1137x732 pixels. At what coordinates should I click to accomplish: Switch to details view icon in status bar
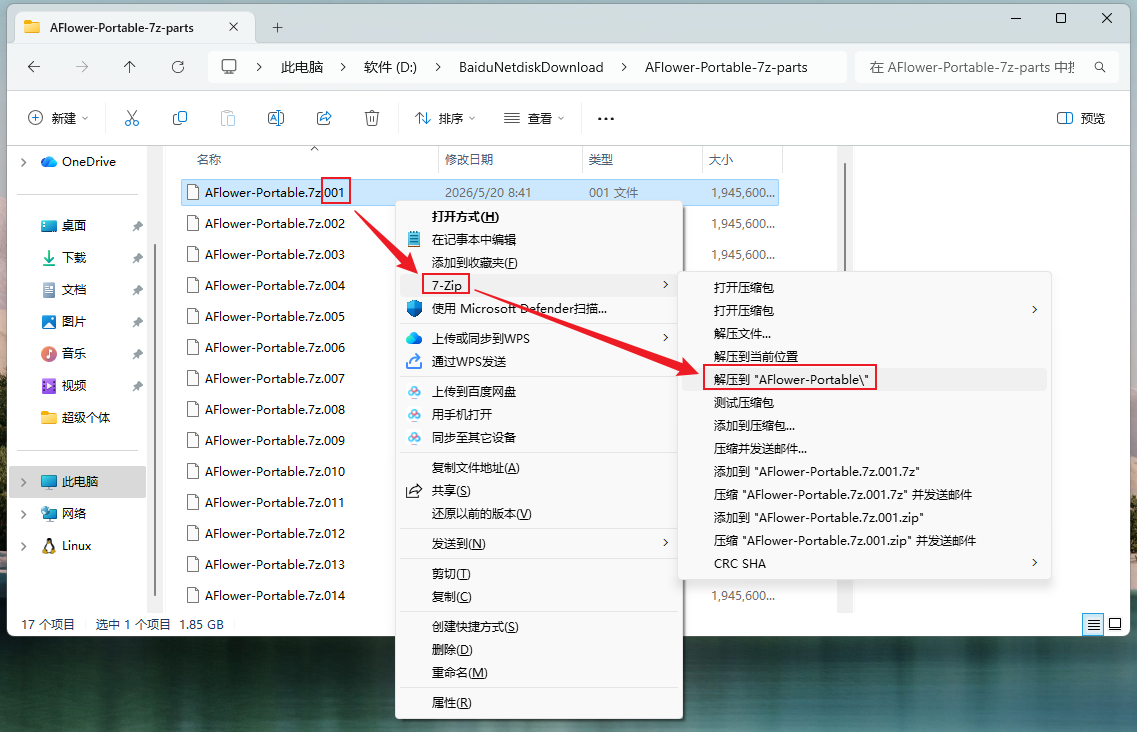[x=1093, y=624]
